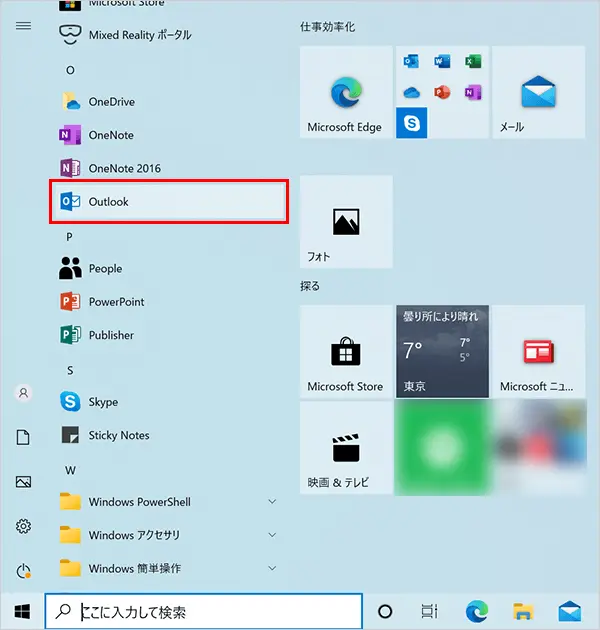This screenshot has height=630, width=600.
Task: Open OneNote in the app list
Action: click(169, 135)
